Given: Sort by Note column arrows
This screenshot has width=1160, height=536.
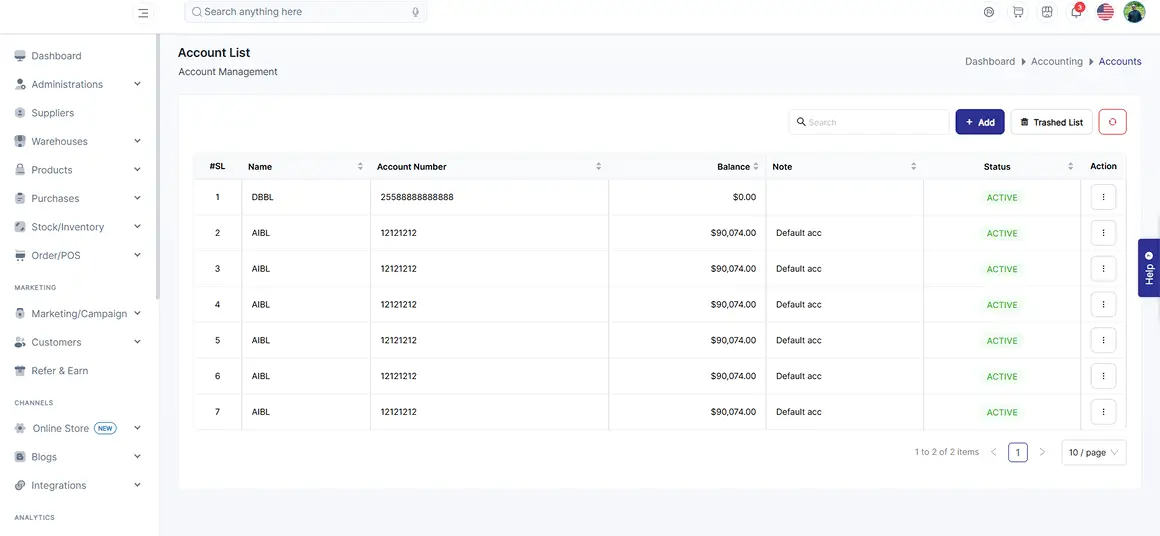Looking at the screenshot, I should tap(914, 166).
